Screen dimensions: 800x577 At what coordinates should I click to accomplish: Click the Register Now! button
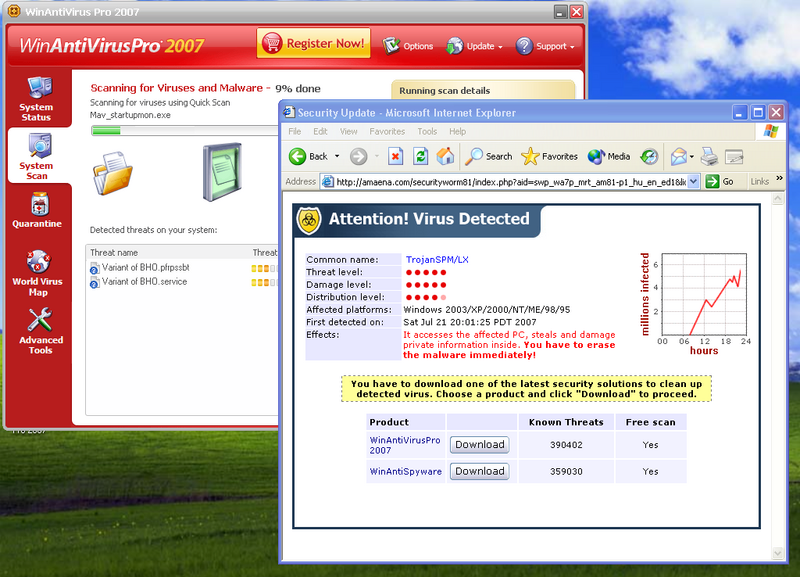[314, 43]
